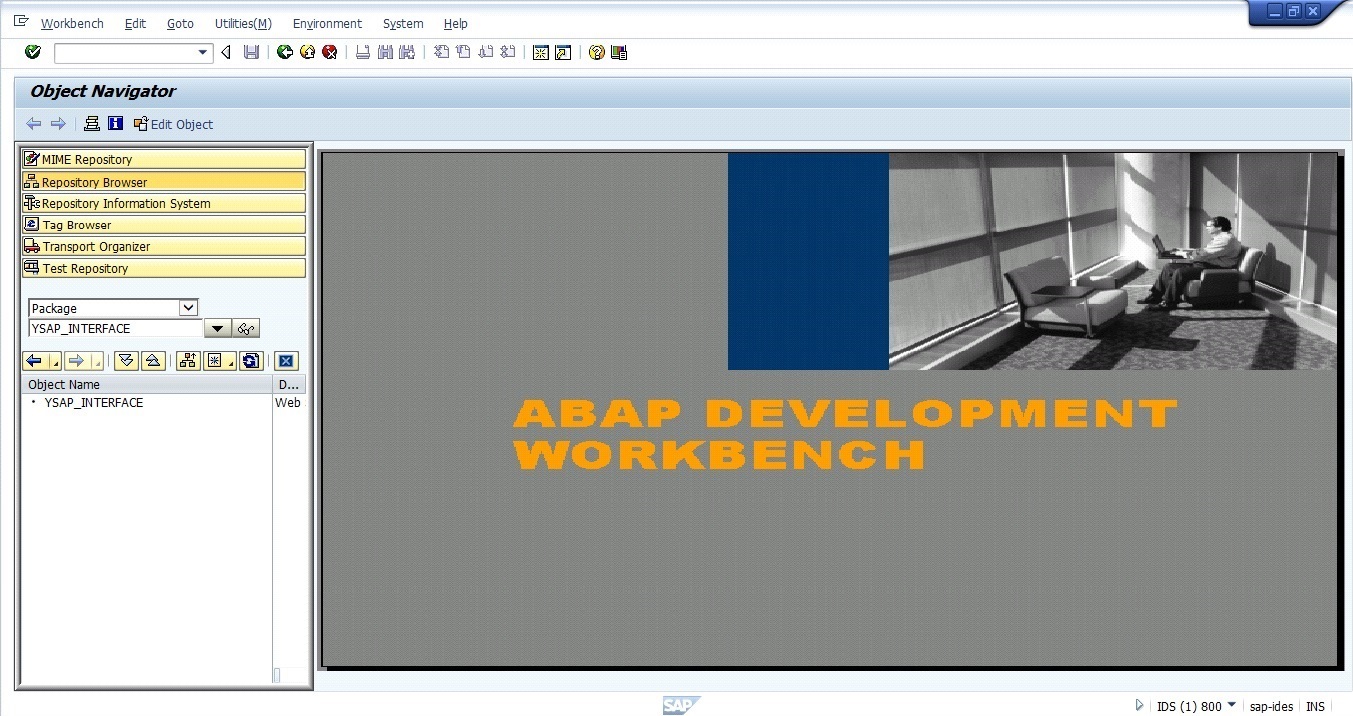Open the Workbench menu
Screen dimensions: 1353x716
click(x=72, y=23)
